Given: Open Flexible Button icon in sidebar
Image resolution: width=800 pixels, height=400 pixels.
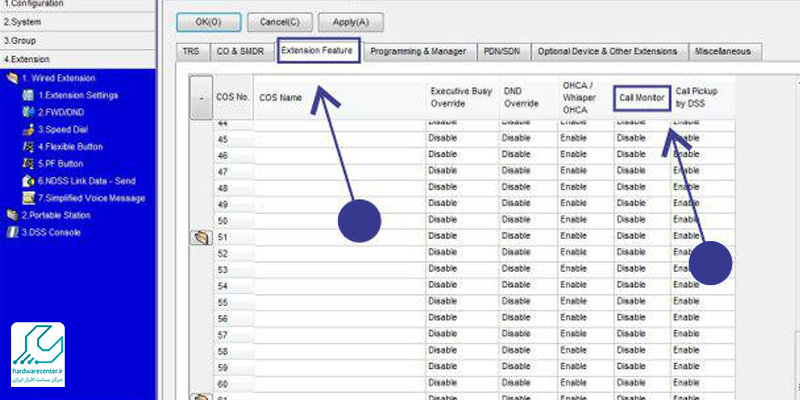Looking at the screenshot, I should click(28, 146).
